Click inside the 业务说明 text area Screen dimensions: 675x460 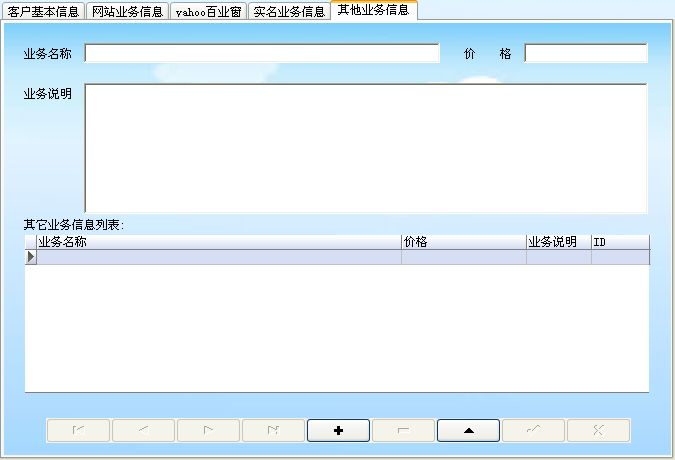click(366, 148)
